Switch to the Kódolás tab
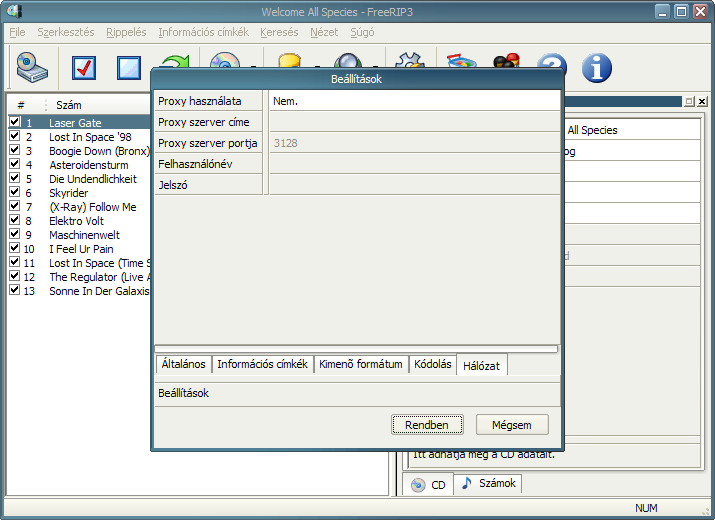The image size is (715, 520). click(x=432, y=364)
